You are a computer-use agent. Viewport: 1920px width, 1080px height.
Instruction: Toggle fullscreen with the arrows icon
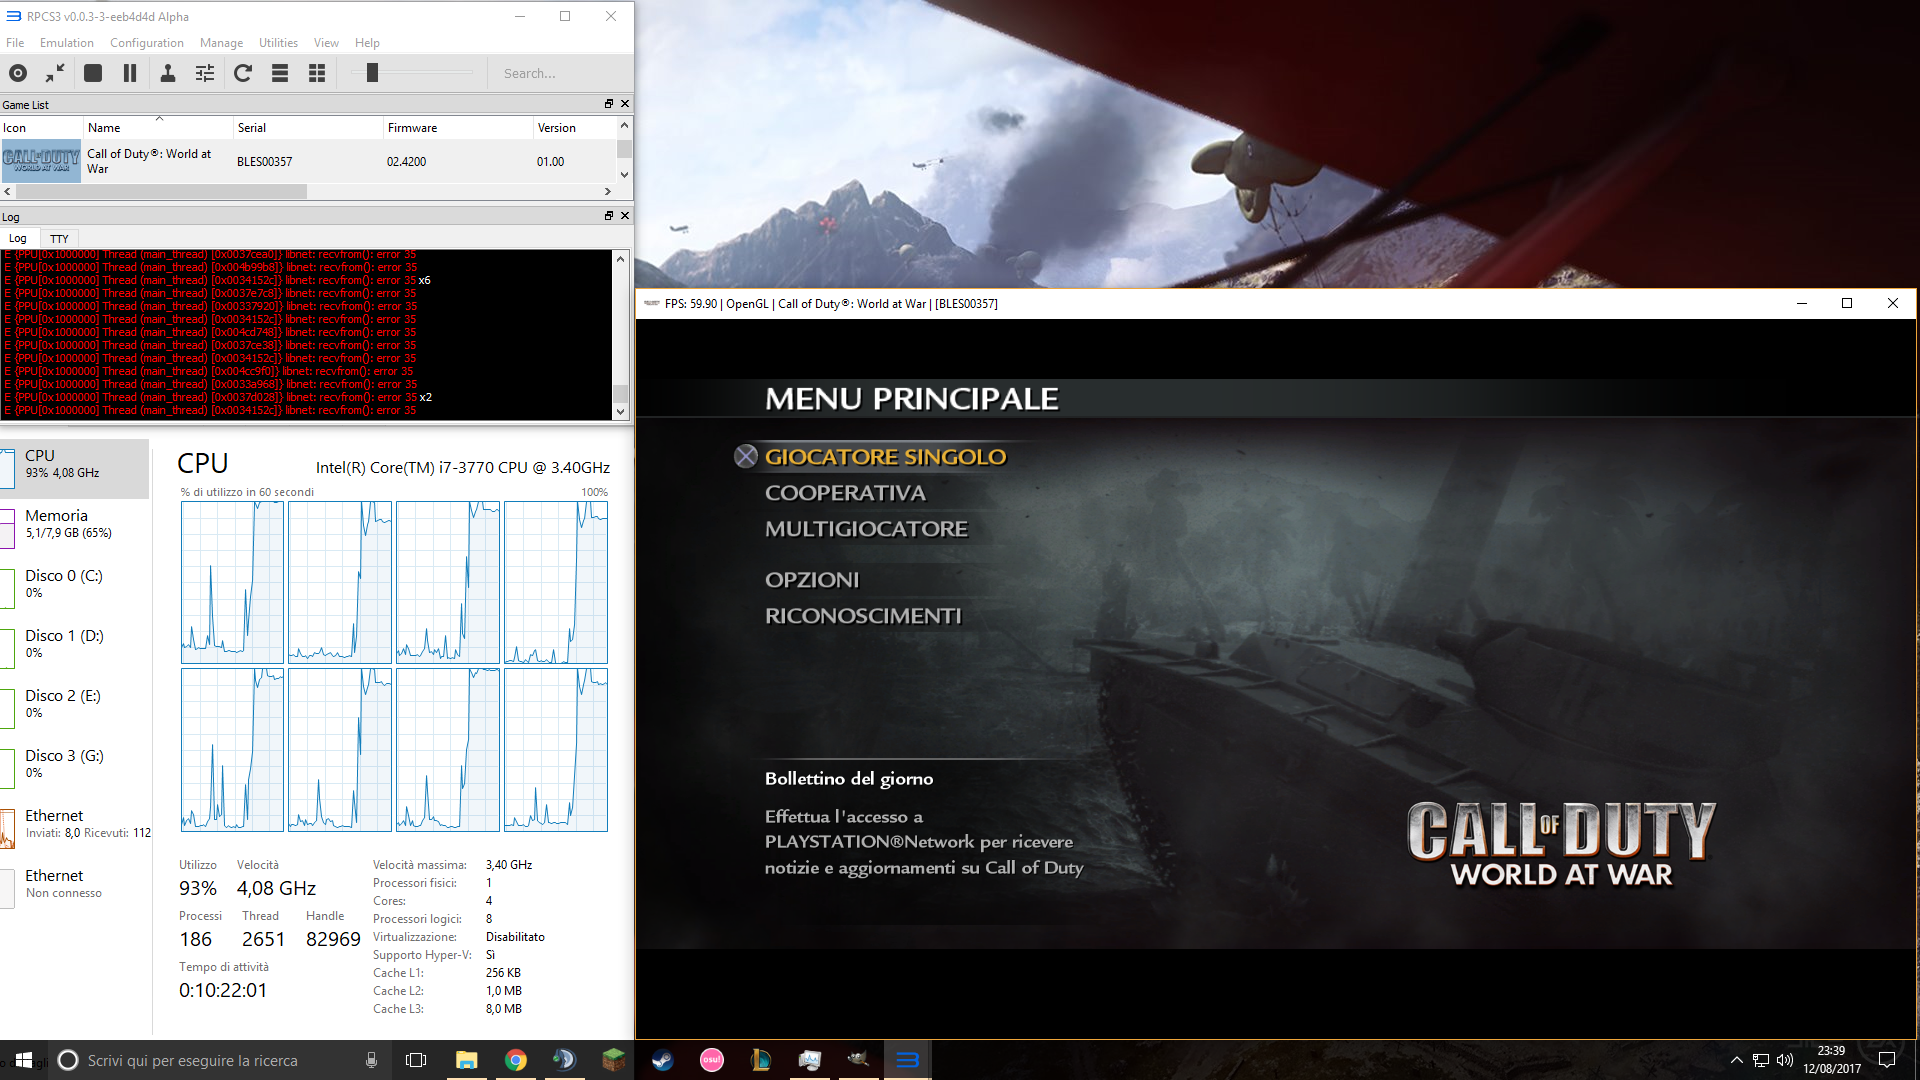[55, 73]
